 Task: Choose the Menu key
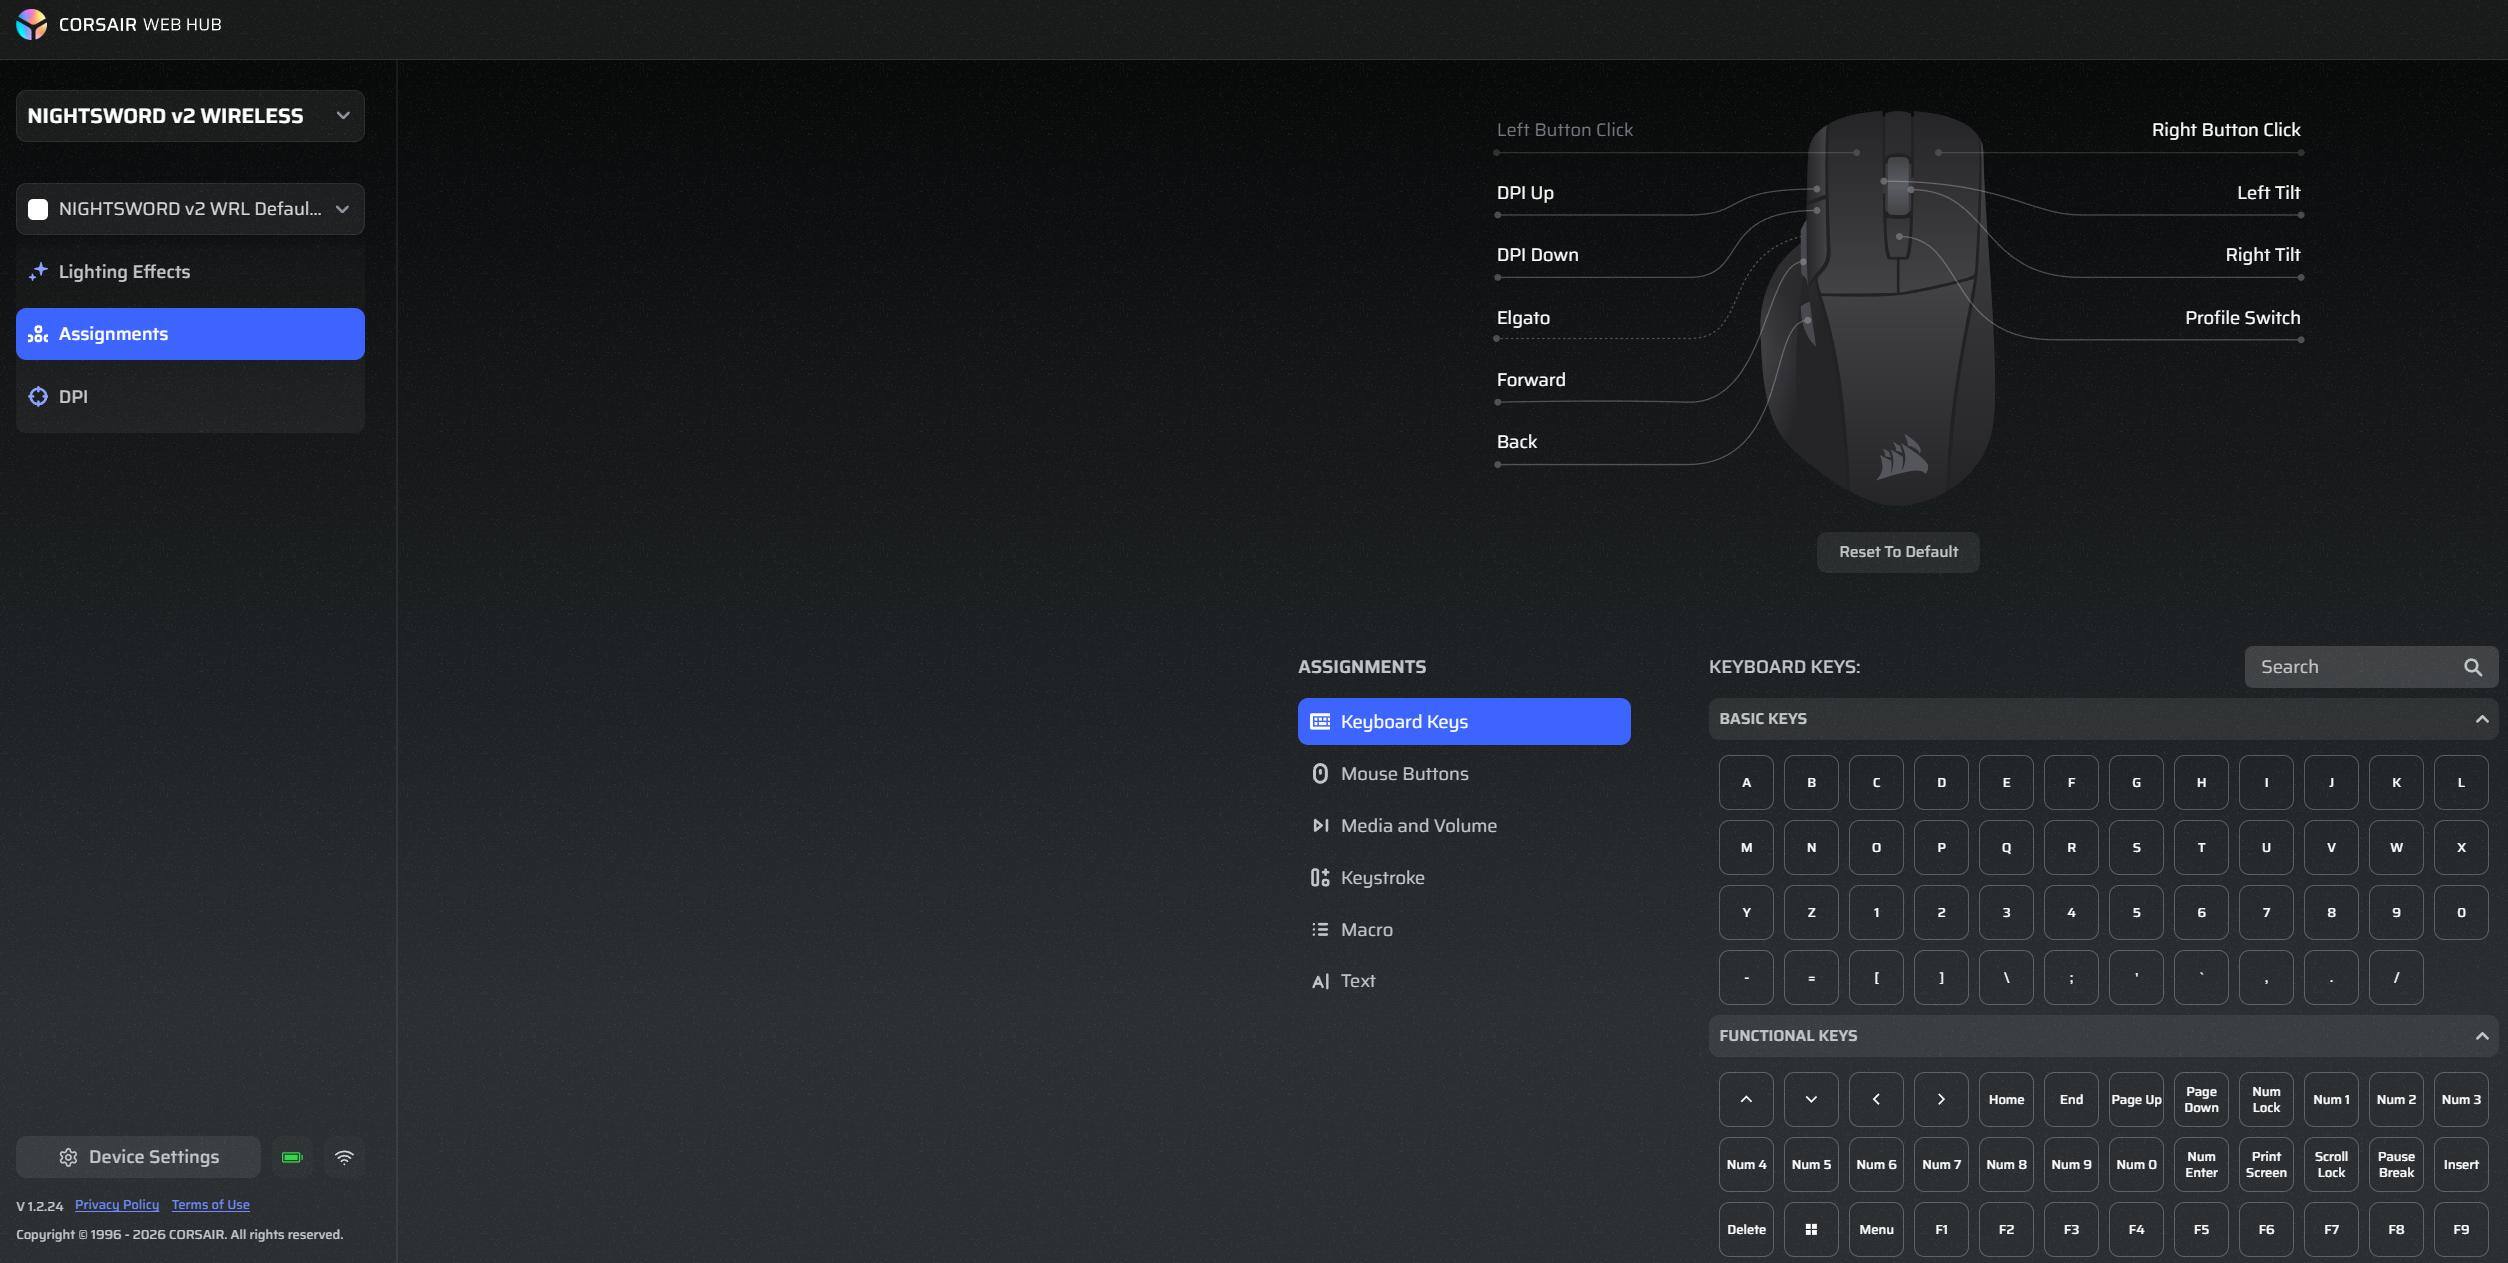coord(1876,1229)
